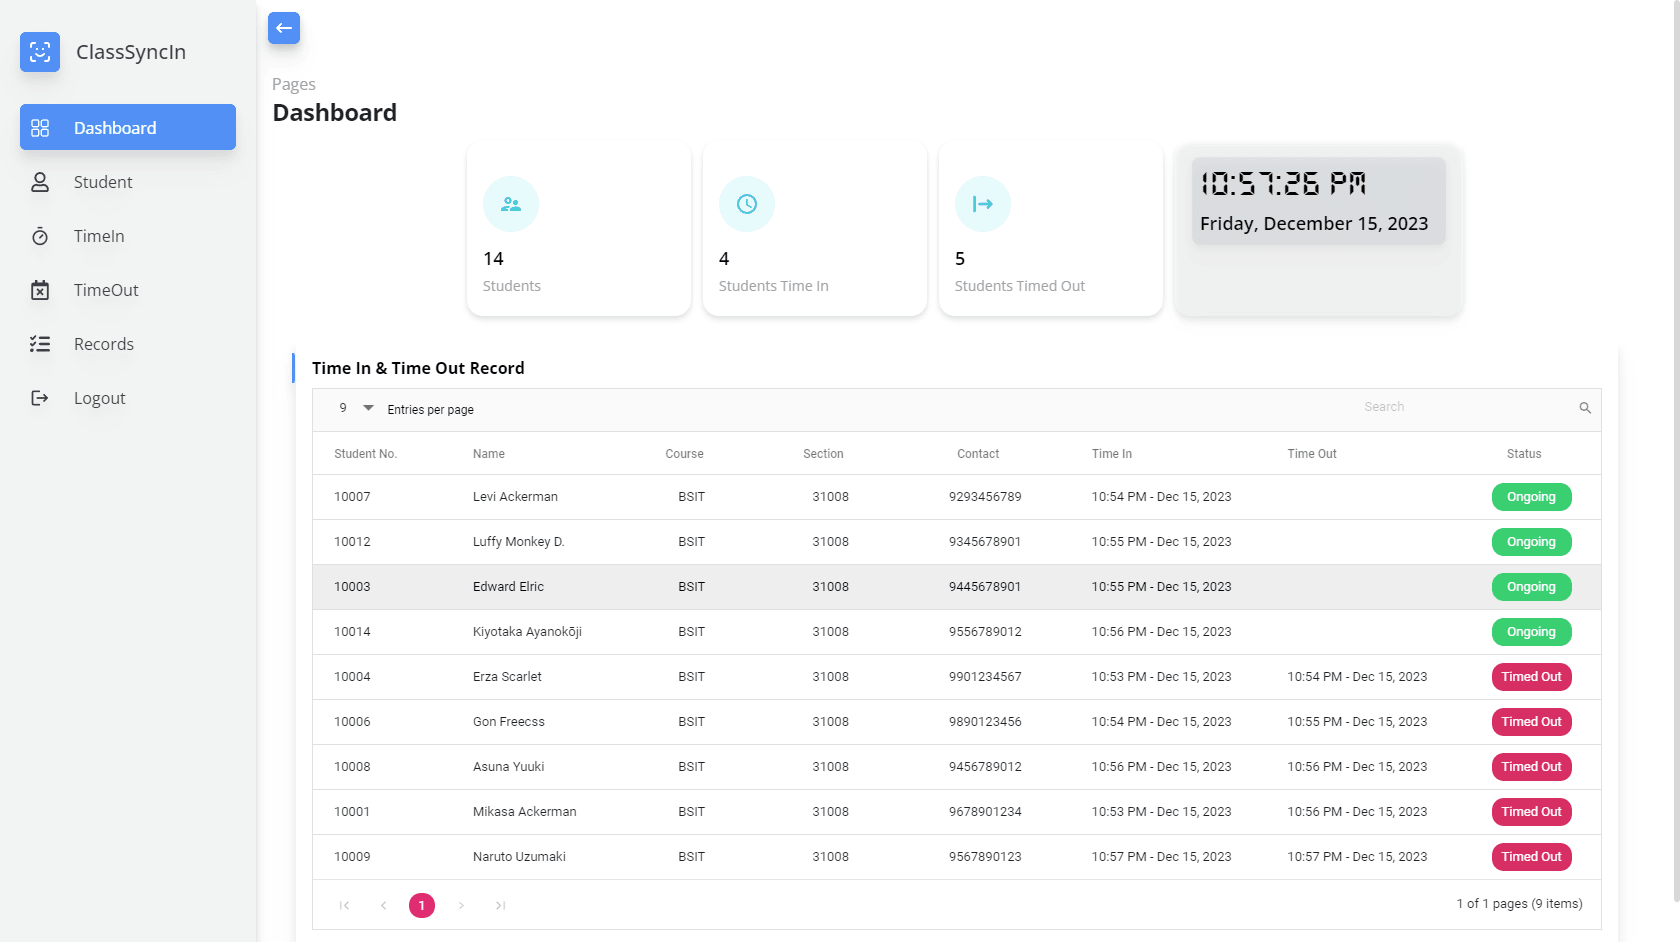Open the TimeOut menu item

(x=128, y=290)
